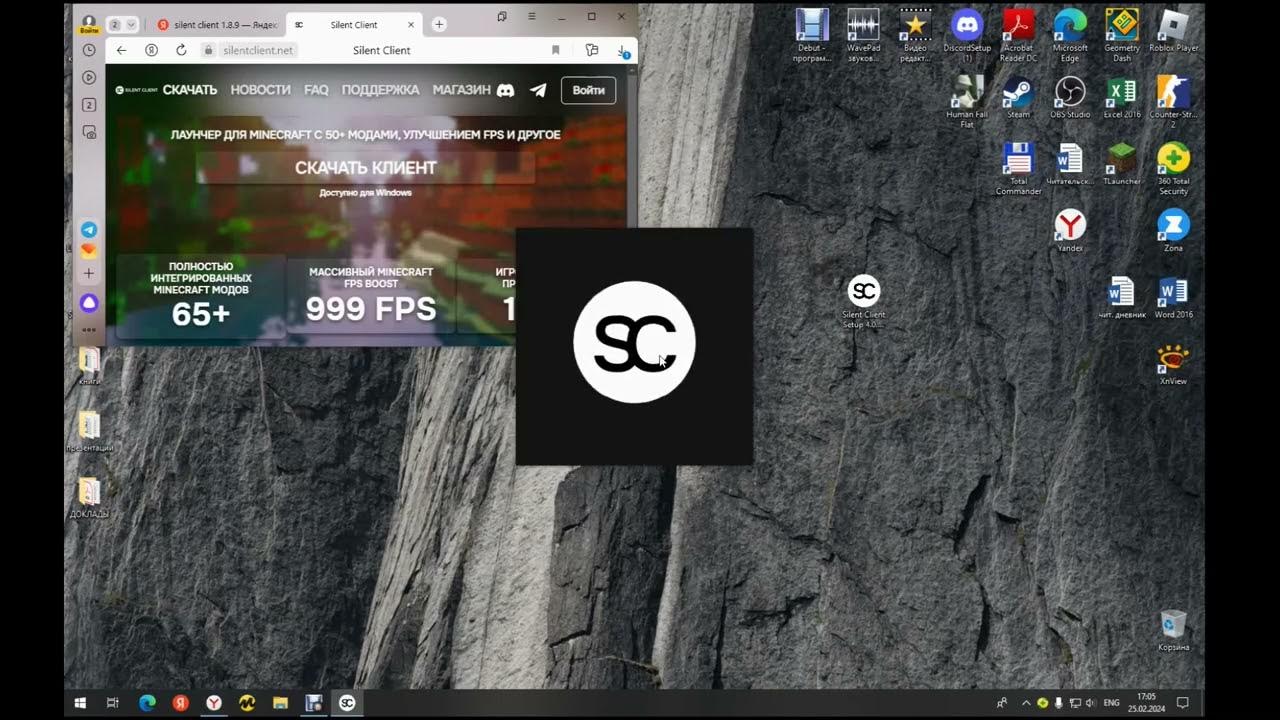This screenshot has width=1280, height=720.
Task: Click the Войти button on the site
Action: click(x=588, y=90)
